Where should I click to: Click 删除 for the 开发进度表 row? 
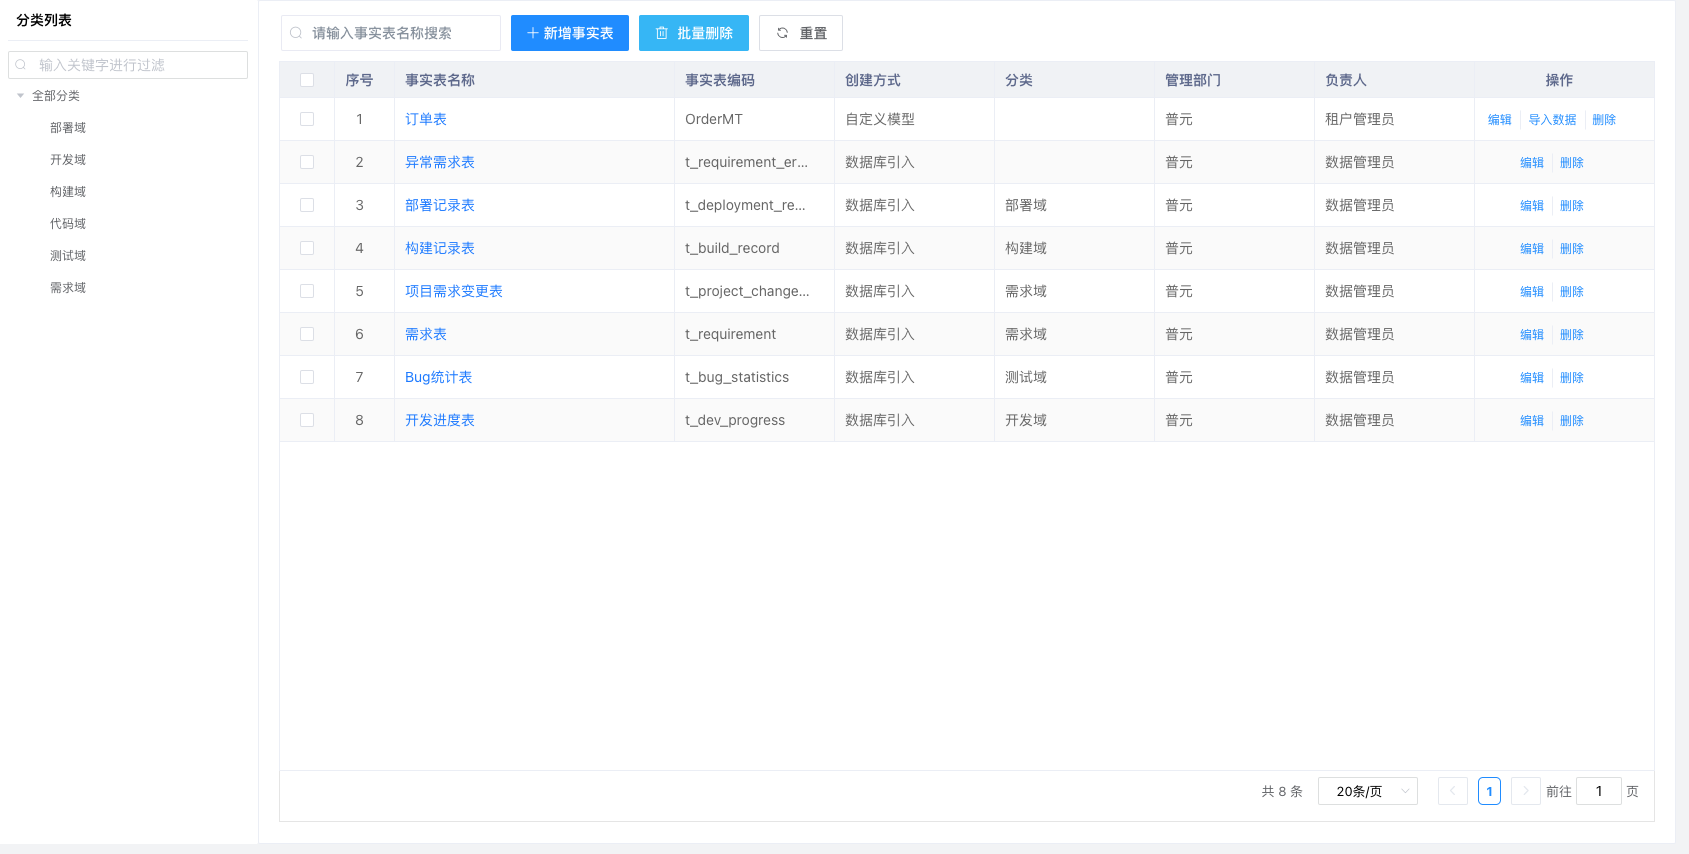[x=1571, y=421]
